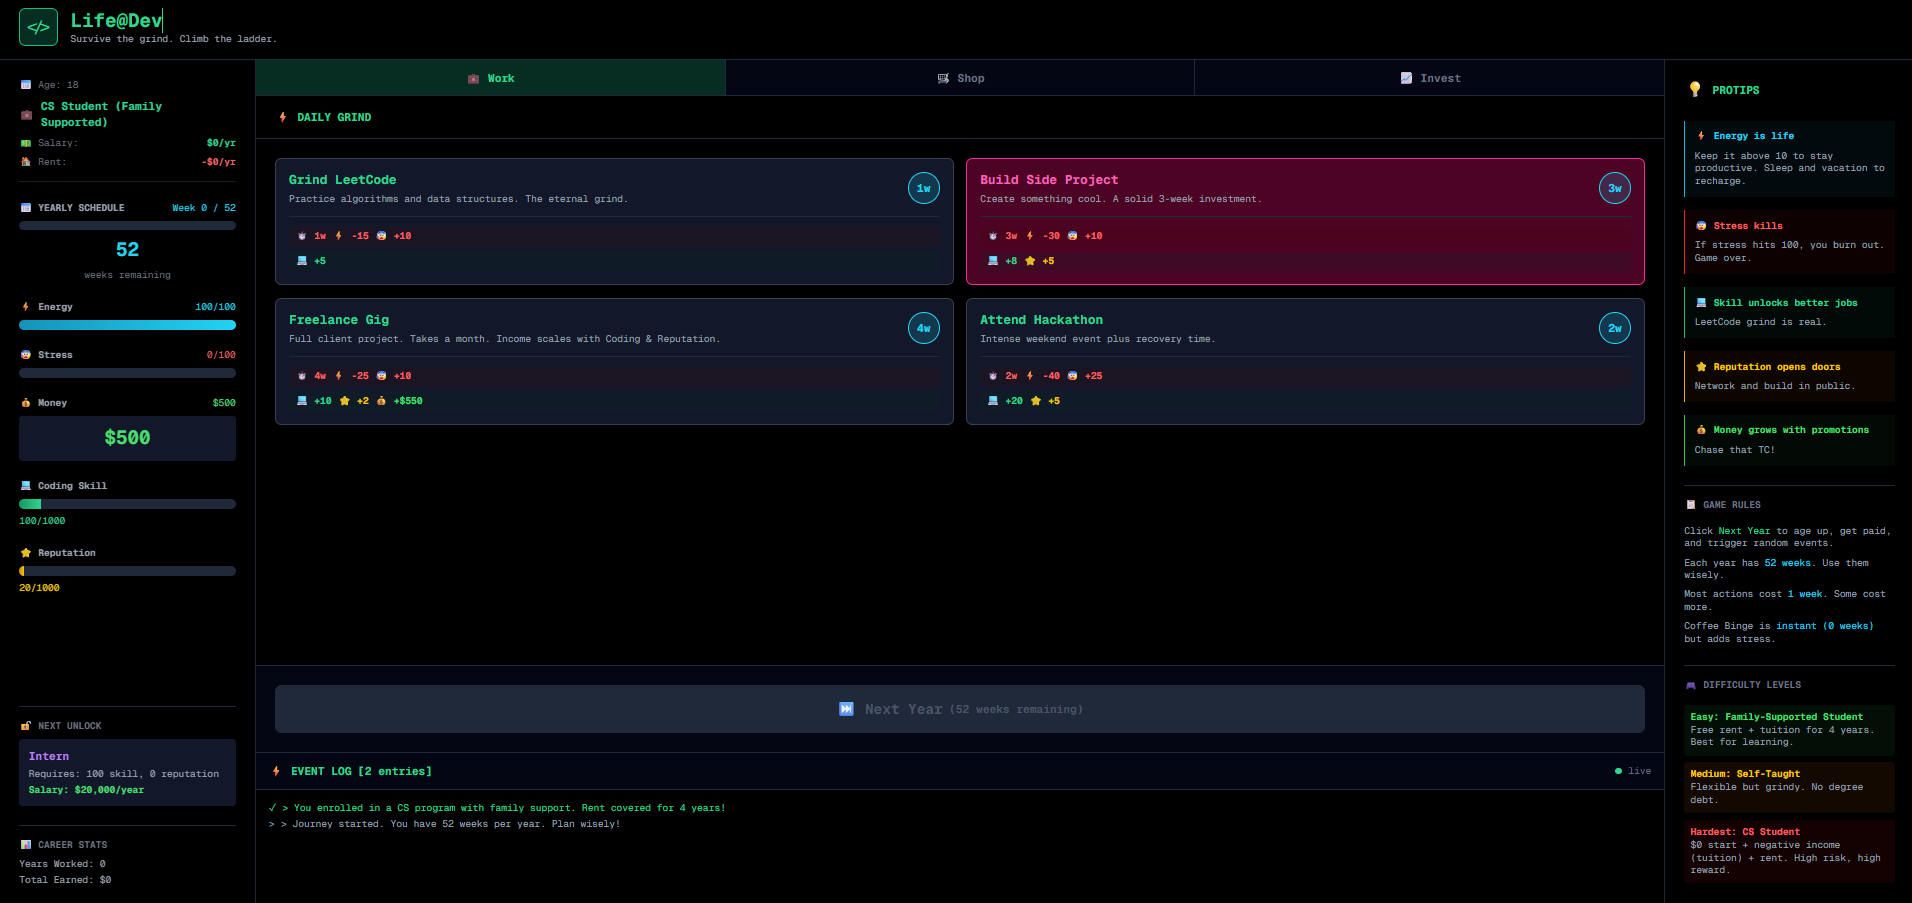Screen dimensions: 1912x903
Task: Click the Next Unlock padlock icon
Action: coord(26,726)
